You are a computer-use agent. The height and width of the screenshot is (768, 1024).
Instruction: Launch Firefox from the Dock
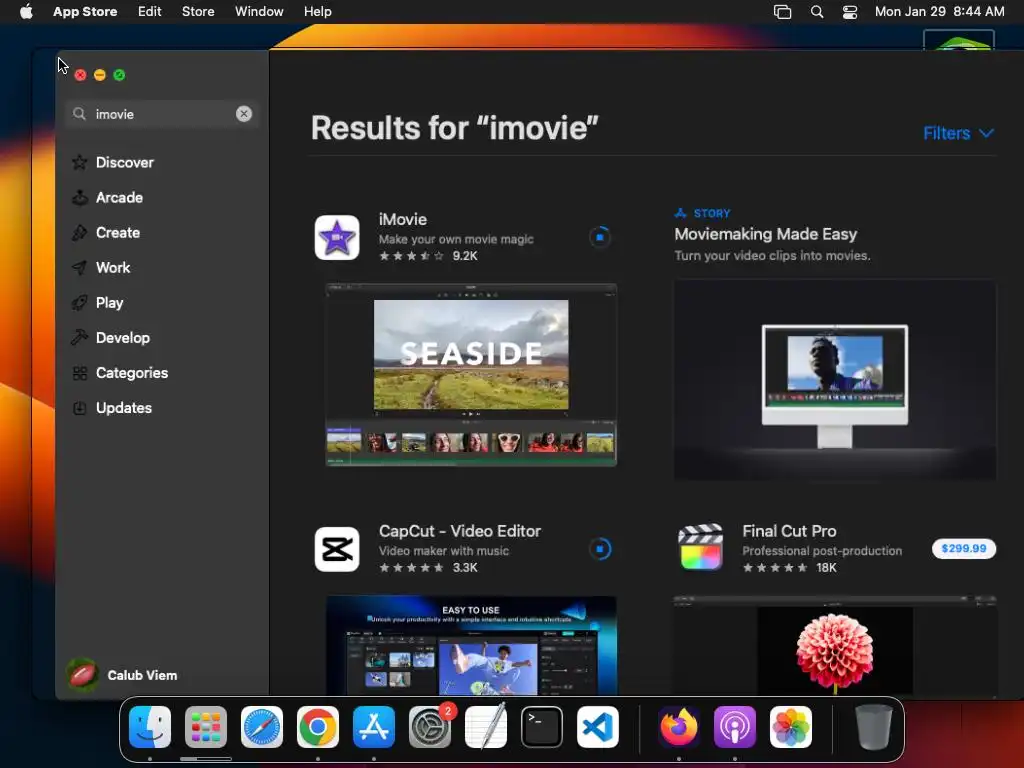[x=679, y=727]
